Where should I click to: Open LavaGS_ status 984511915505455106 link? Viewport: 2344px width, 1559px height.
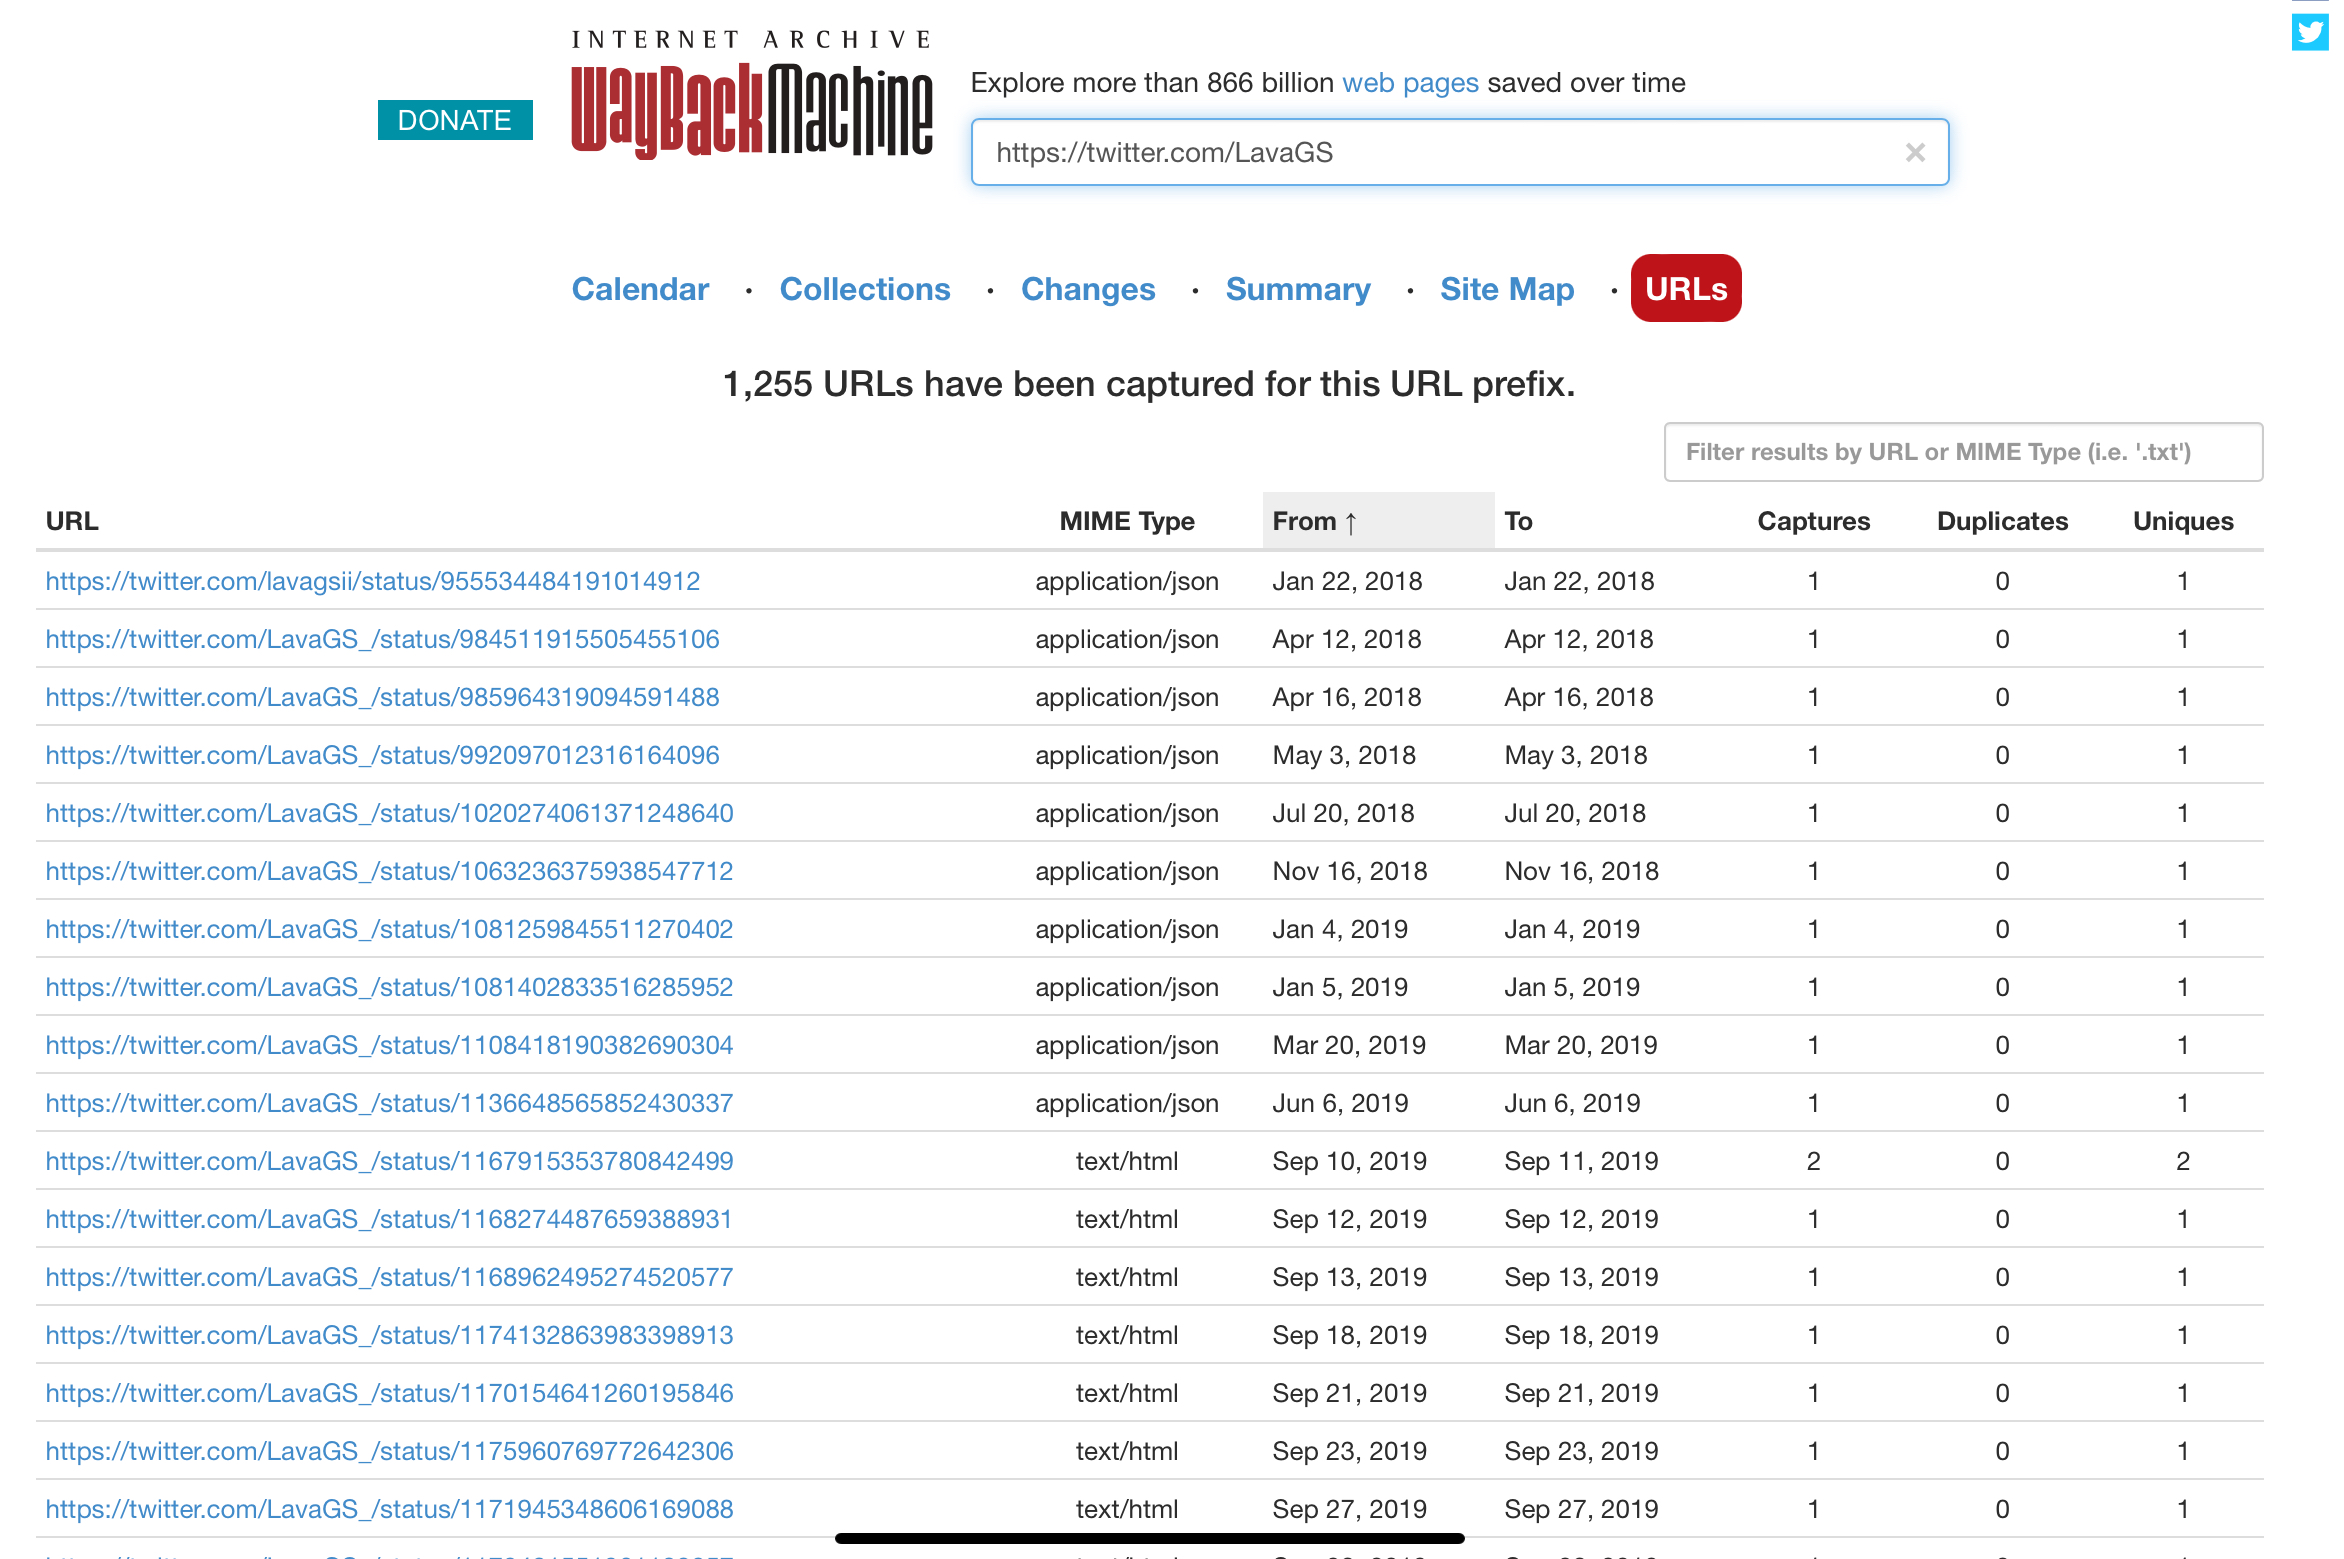point(383,639)
